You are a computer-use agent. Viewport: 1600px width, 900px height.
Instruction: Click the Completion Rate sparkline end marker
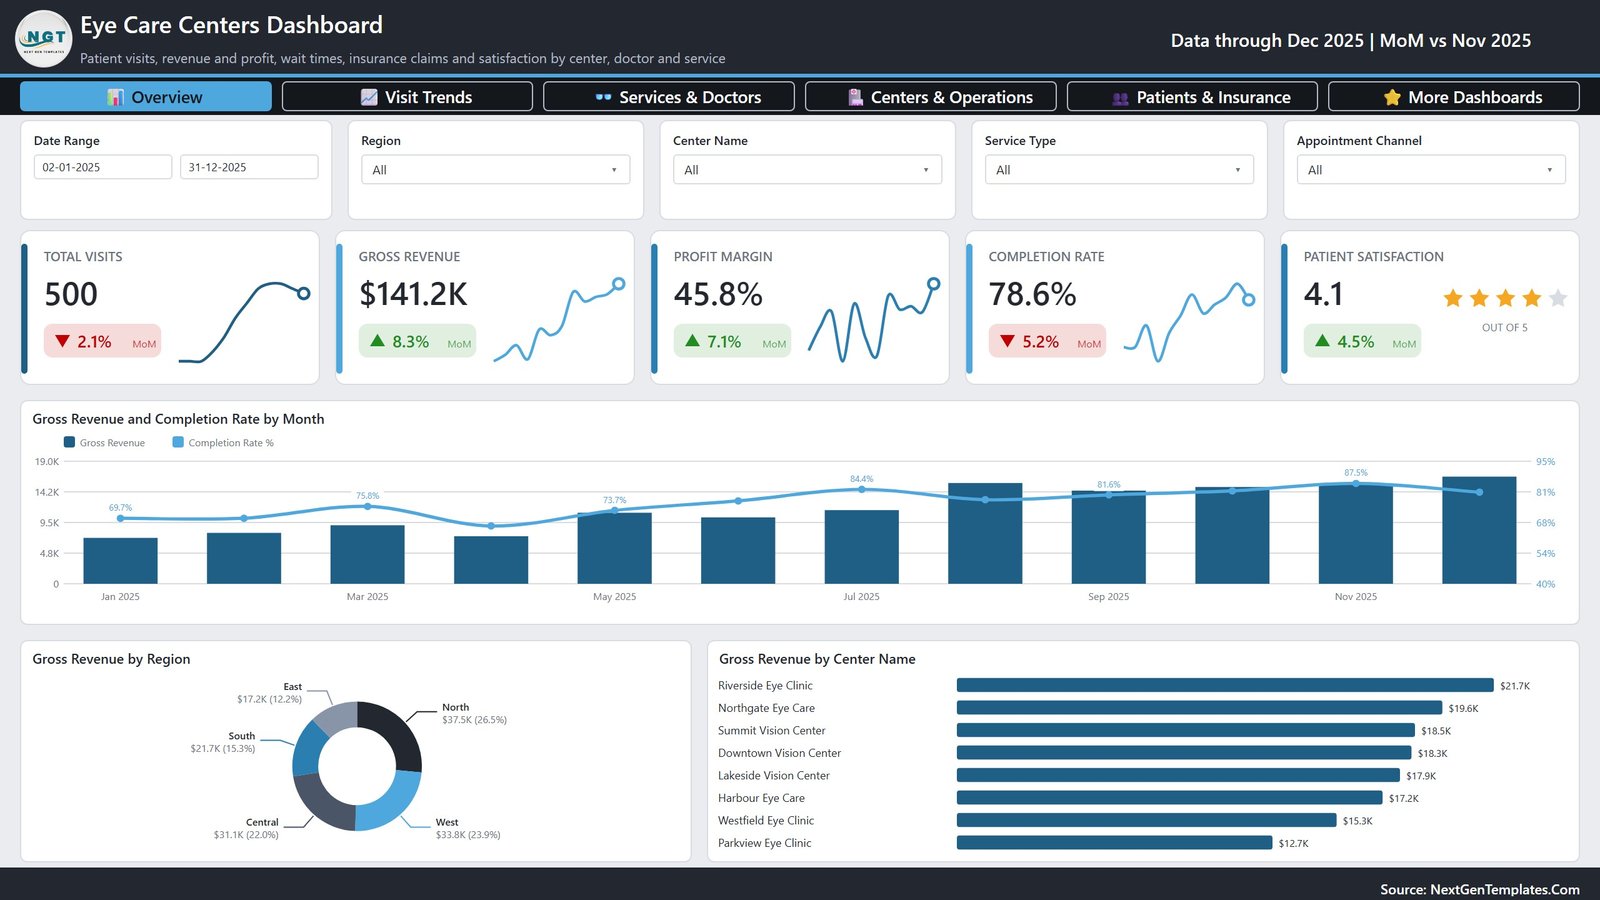click(x=1248, y=299)
